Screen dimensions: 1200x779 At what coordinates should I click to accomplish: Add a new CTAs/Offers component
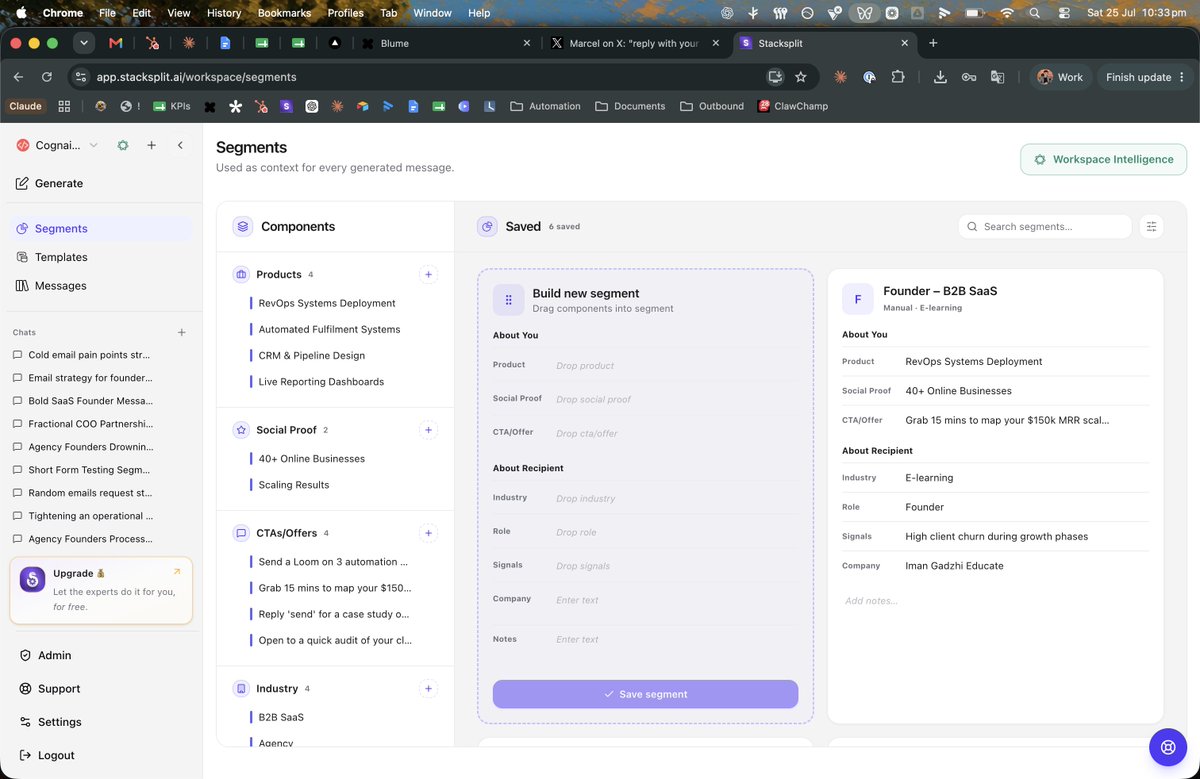tap(428, 533)
